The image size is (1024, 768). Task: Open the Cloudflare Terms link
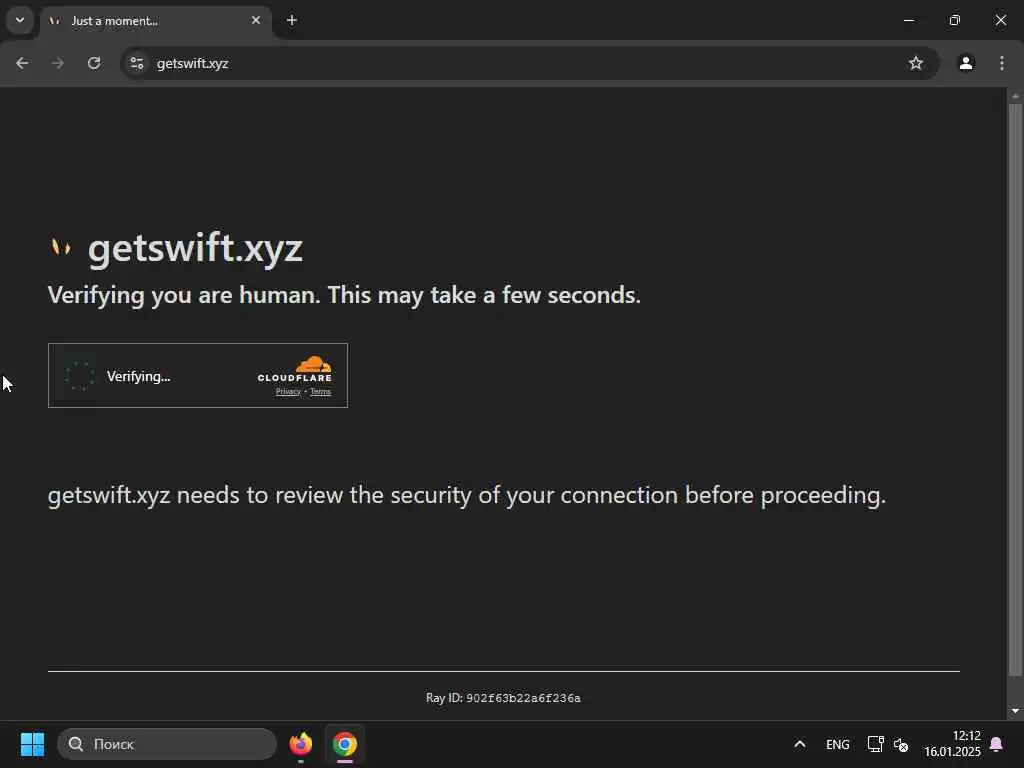[321, 392]
